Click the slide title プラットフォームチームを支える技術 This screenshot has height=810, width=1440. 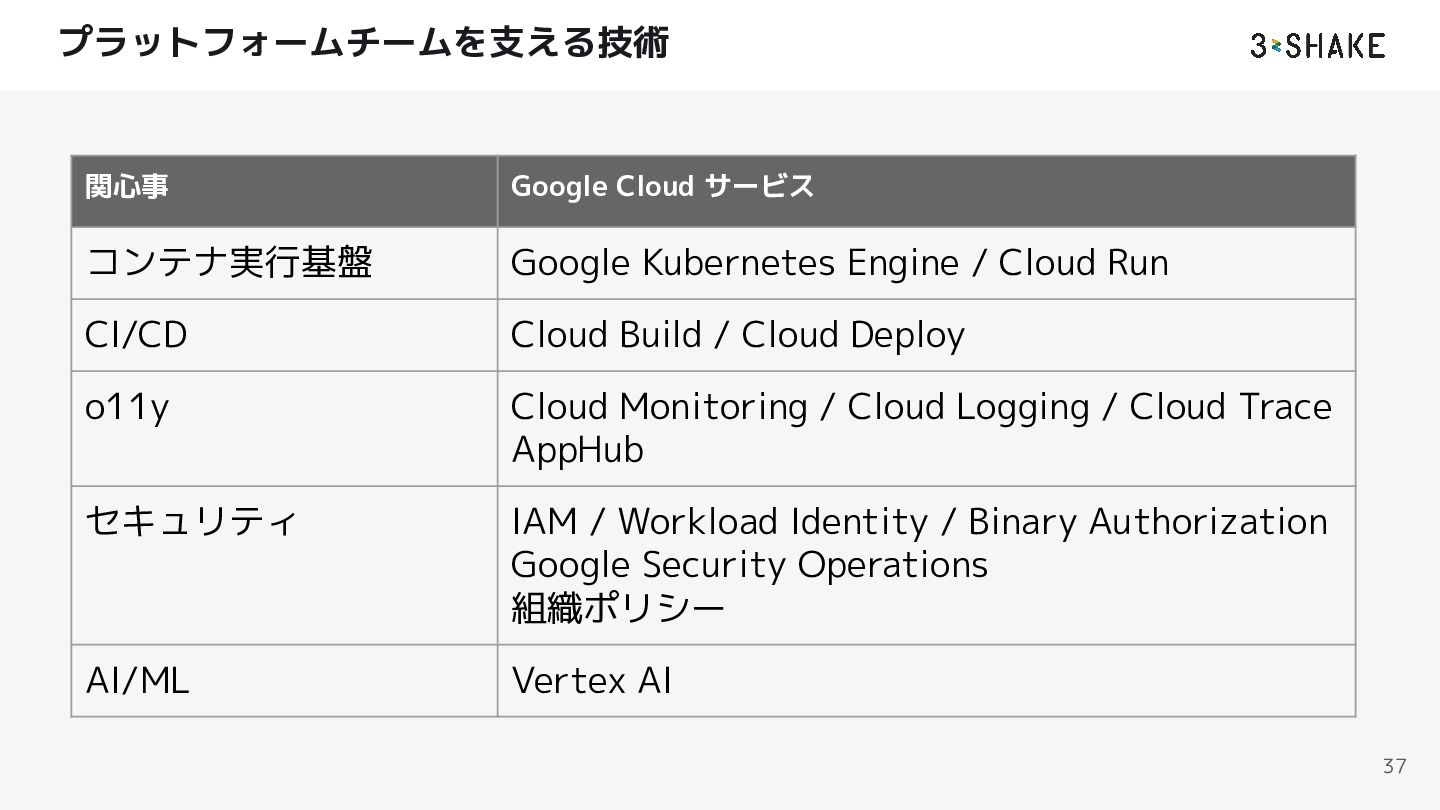363,43
